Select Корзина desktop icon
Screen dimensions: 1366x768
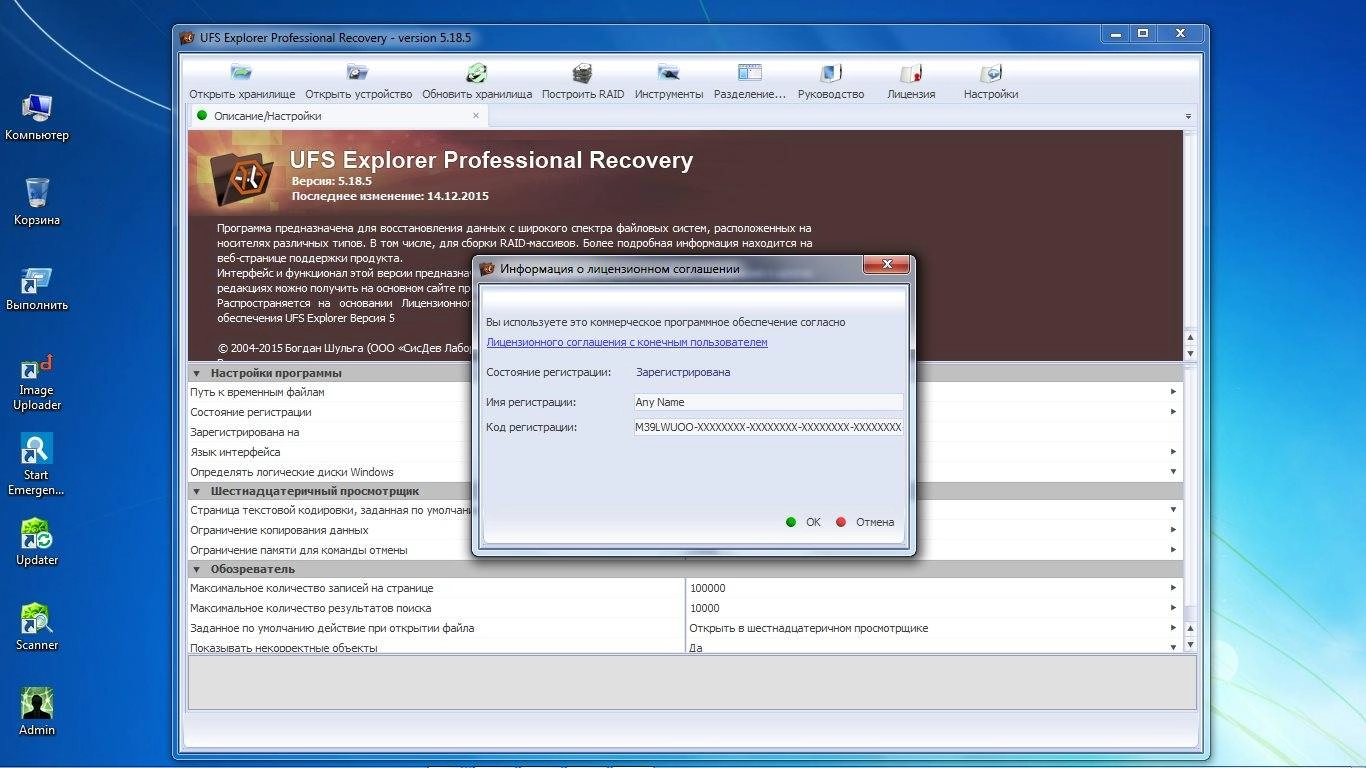(37, 201)
